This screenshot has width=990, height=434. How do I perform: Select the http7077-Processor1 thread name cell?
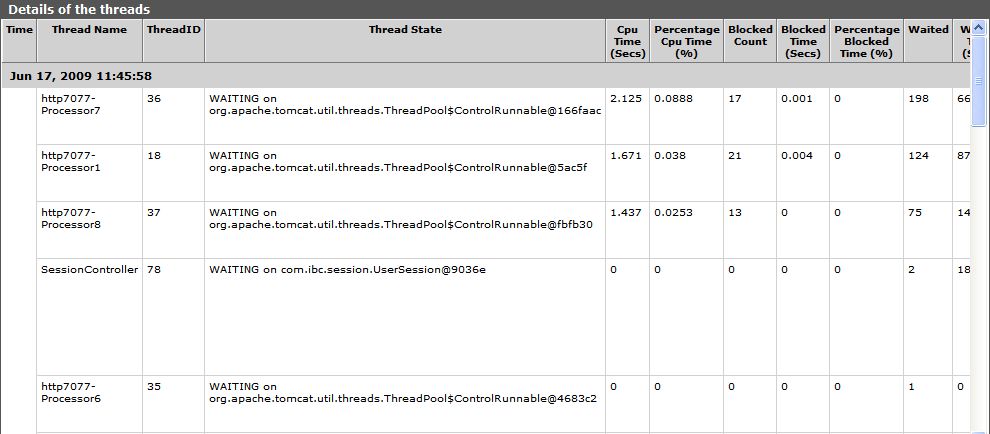click(x=89, y=172)
